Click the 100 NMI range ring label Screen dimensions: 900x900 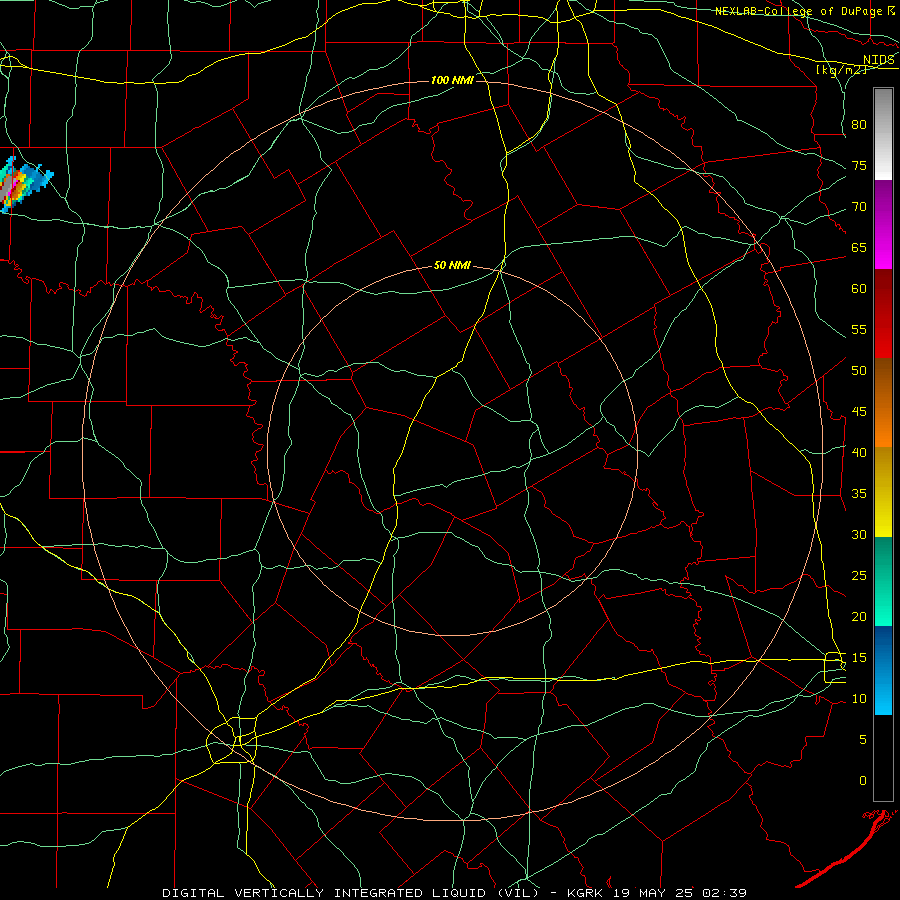tap(452, 80)
